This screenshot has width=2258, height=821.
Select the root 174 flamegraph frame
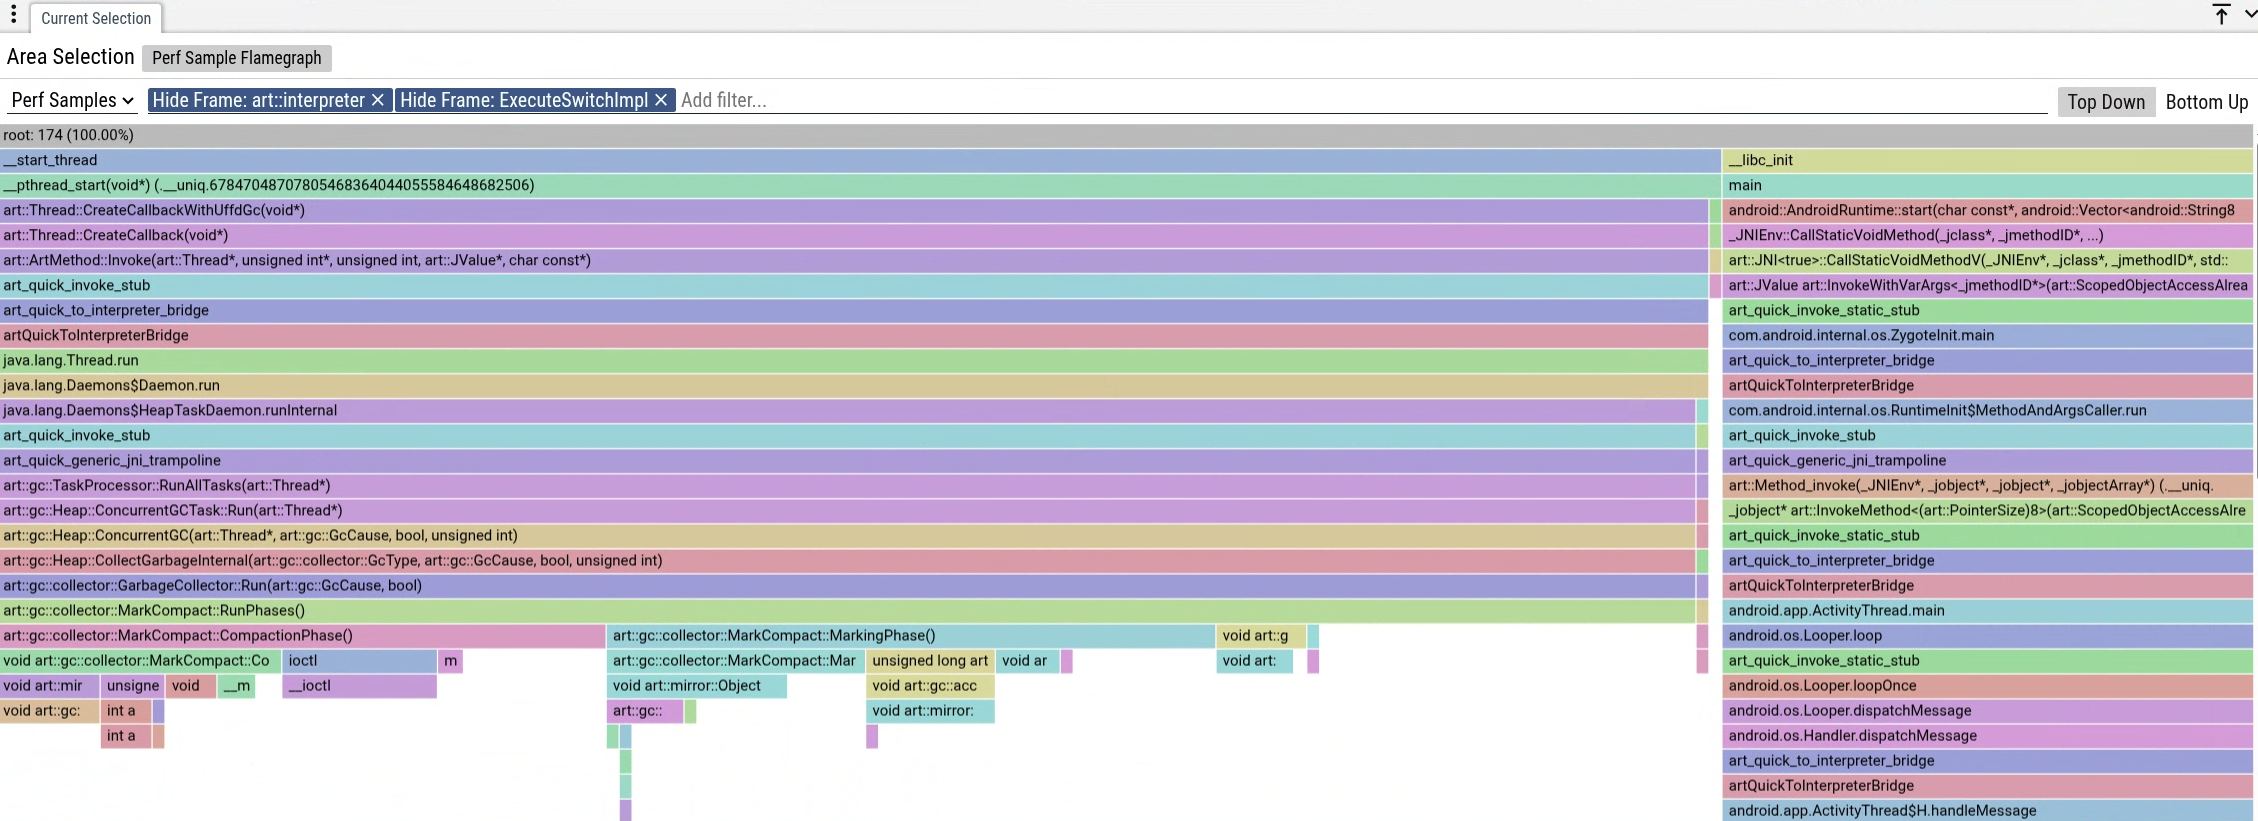tap(1125, 135)
